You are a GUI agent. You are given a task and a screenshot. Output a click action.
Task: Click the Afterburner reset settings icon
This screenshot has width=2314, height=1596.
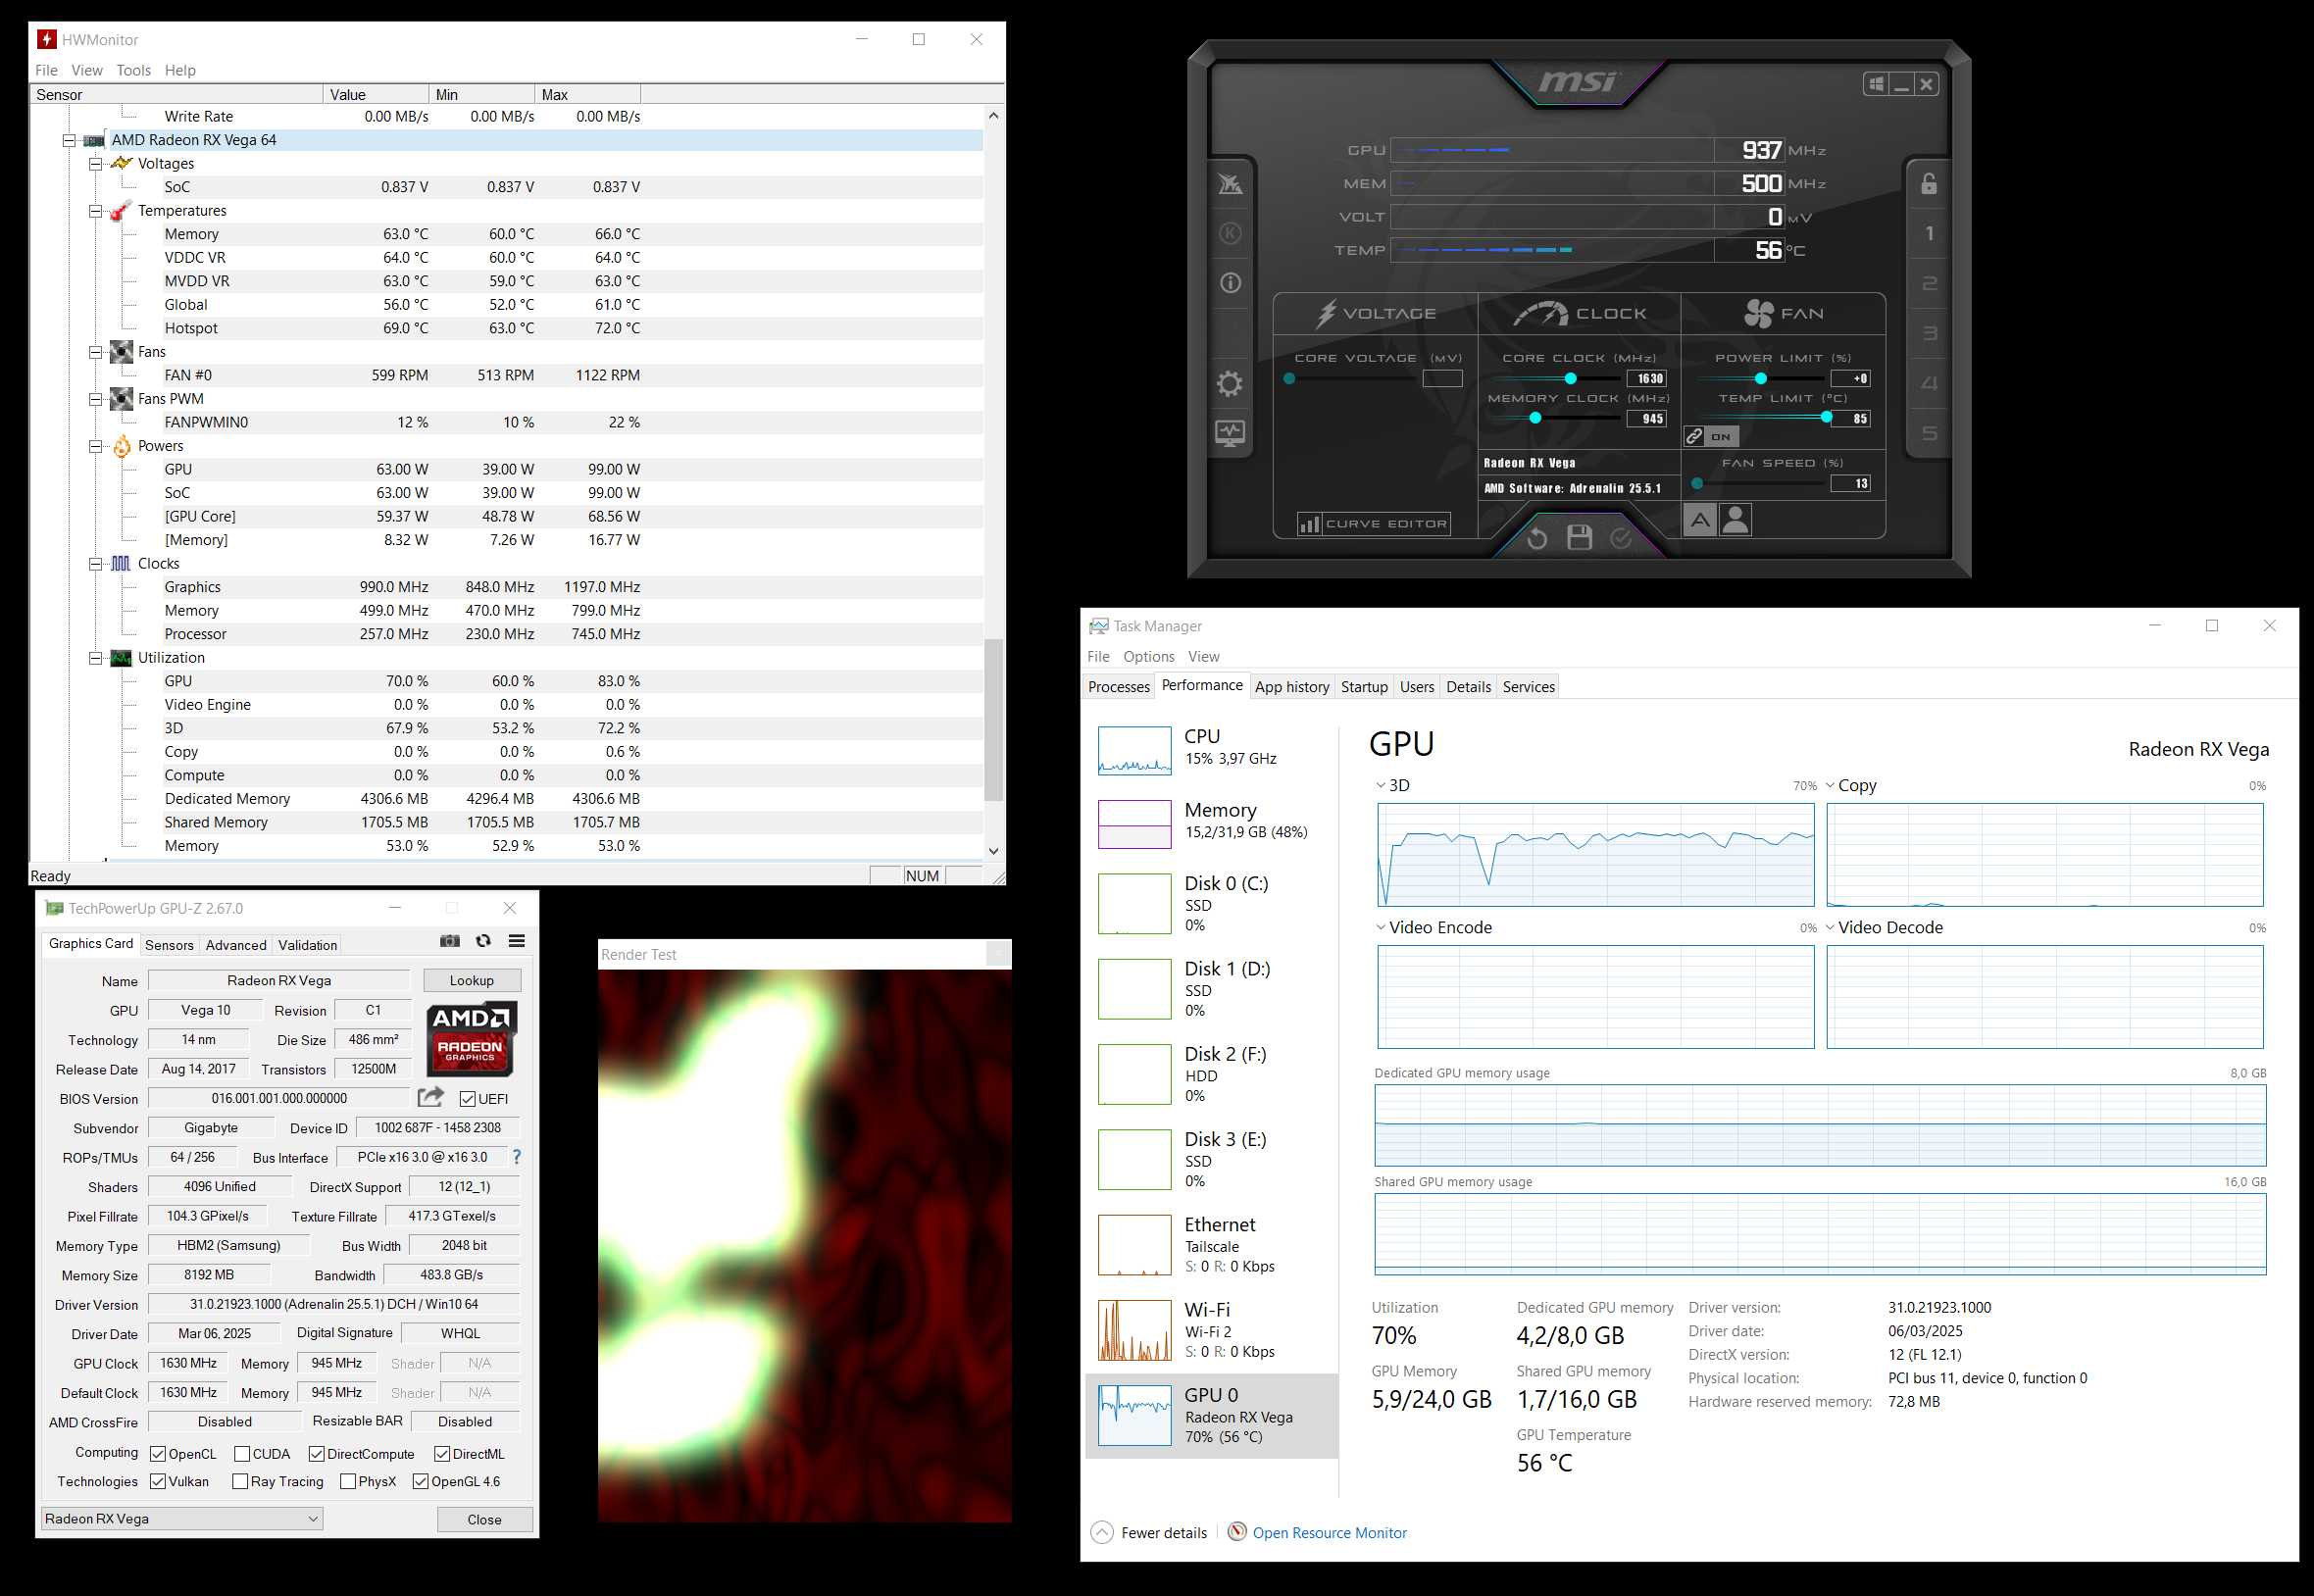[1537, 539]
